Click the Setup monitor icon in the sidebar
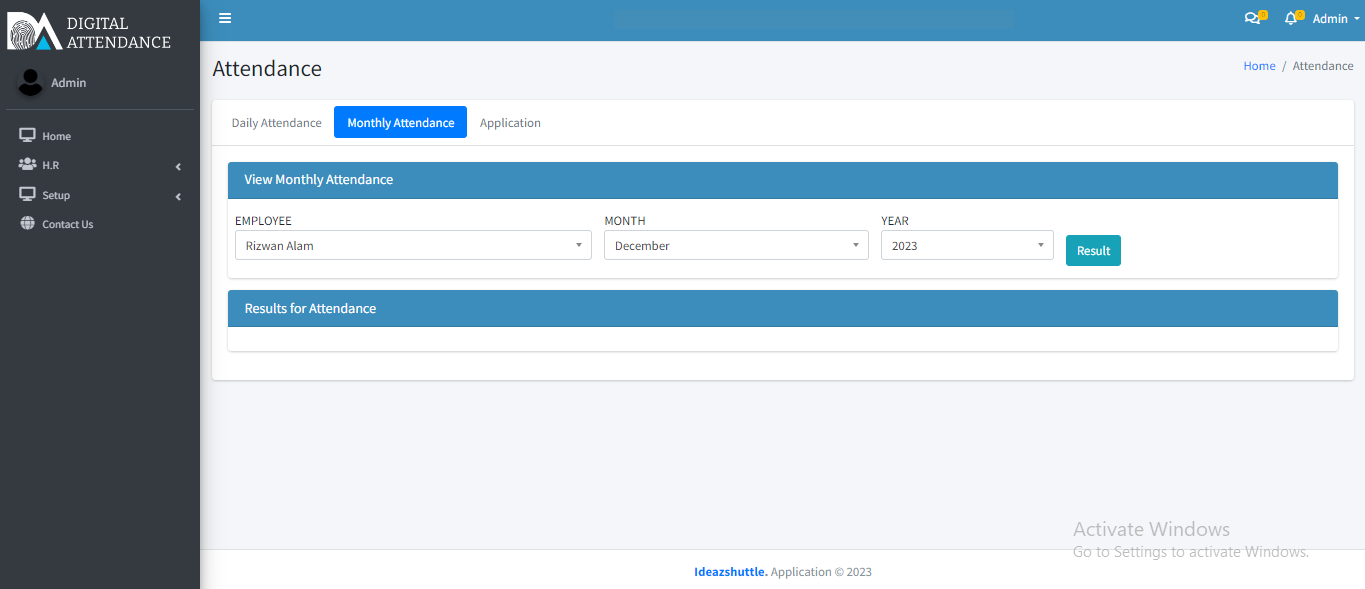This screenshot has width=1365, height=589. [27, 195]
